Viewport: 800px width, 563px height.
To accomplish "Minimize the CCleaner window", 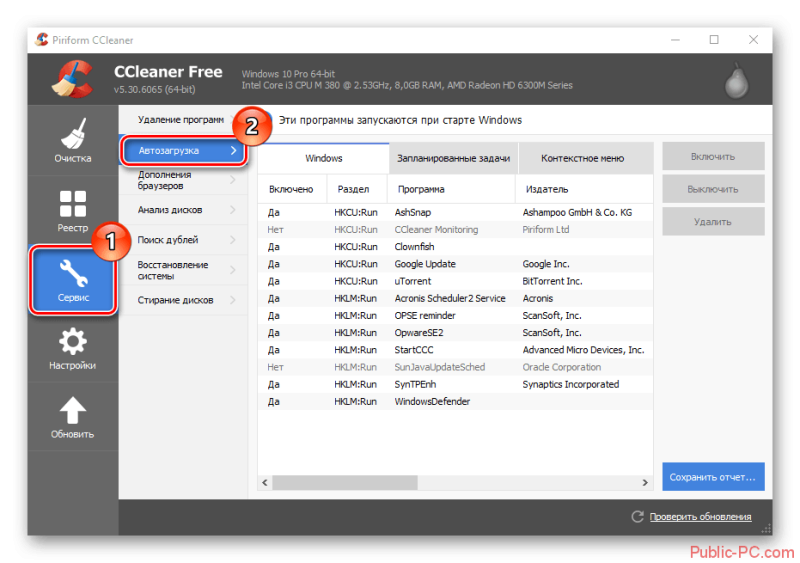I will point(676,40).
